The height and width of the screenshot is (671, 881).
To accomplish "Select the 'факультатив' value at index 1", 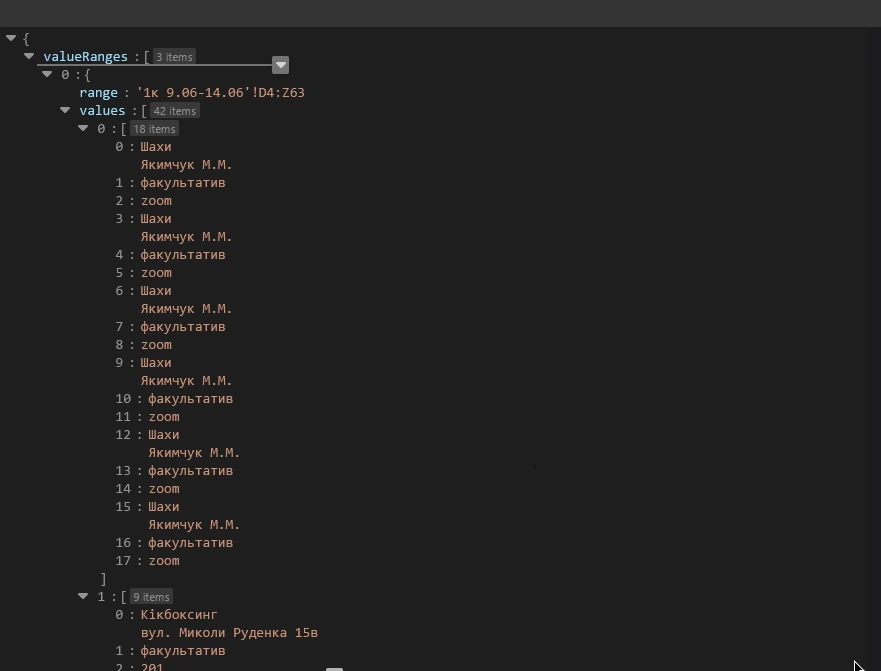I will coord(183,182).
